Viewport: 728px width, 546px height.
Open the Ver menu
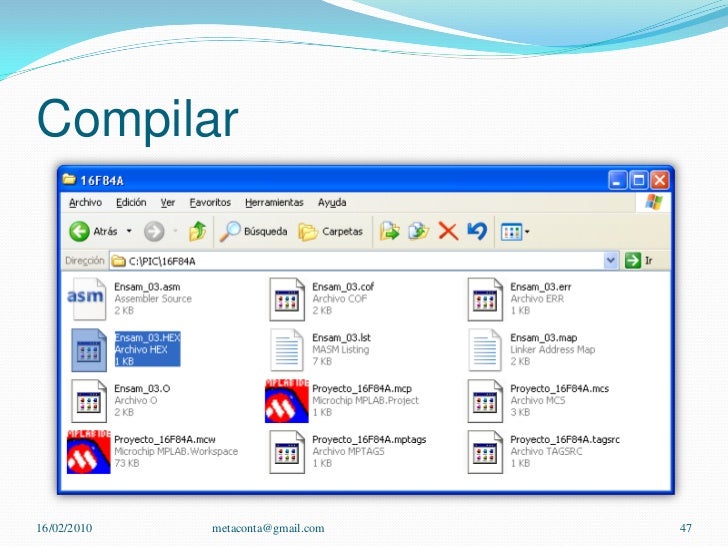(x=168, y=202)
